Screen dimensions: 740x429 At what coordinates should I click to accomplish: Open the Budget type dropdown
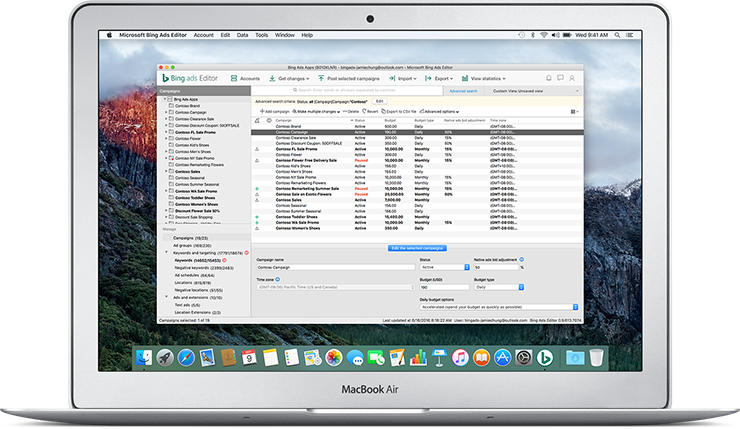point(499,287)
